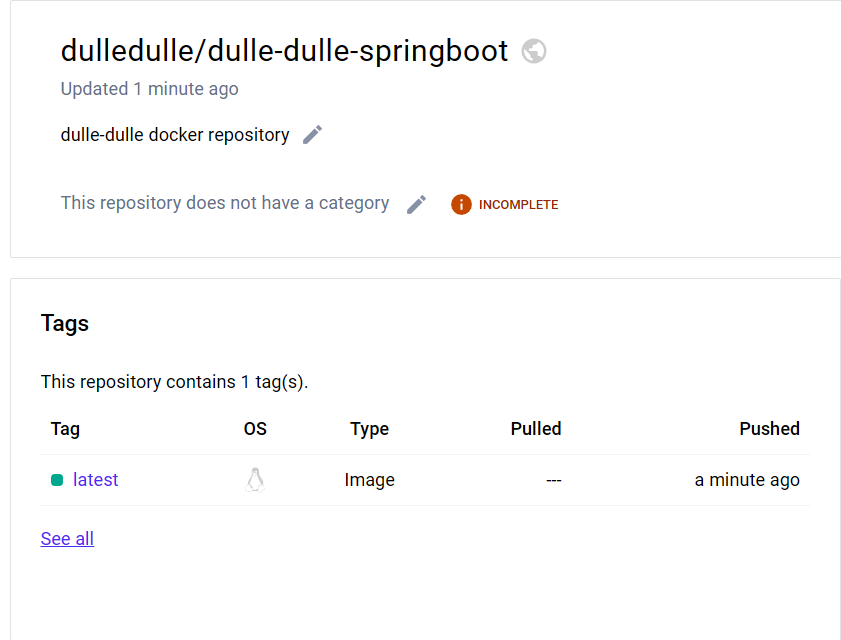Open the See all tags link
Viewport: 841px width, 640px height.
point(67,539)
